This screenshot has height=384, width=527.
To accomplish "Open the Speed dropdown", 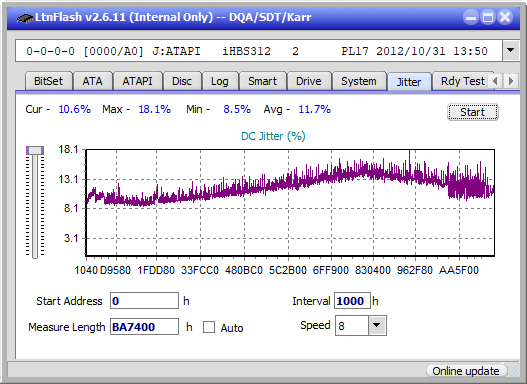I will pos(377,326).
